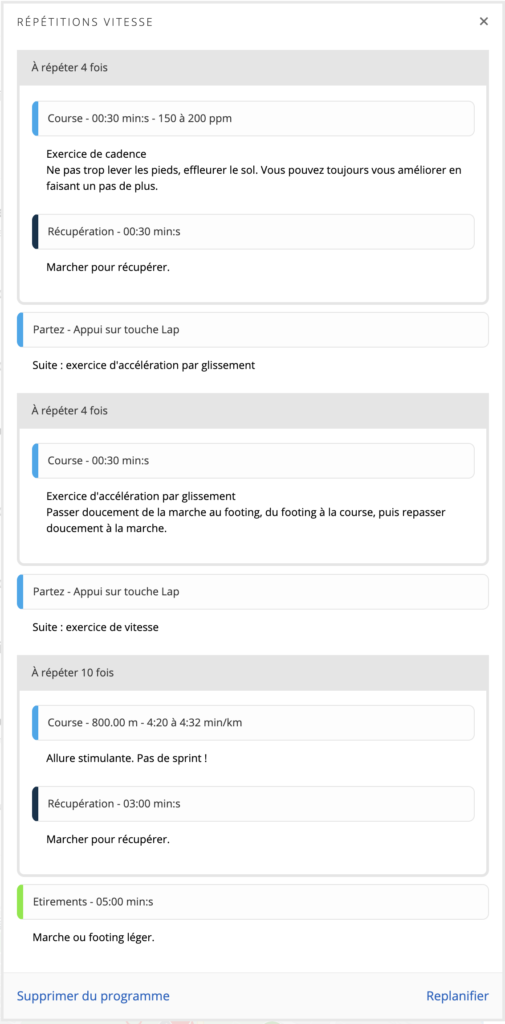Select the second Partez Appui sur touche Lap step
The height and width of the screenshot is (1024, 505).
253,592
